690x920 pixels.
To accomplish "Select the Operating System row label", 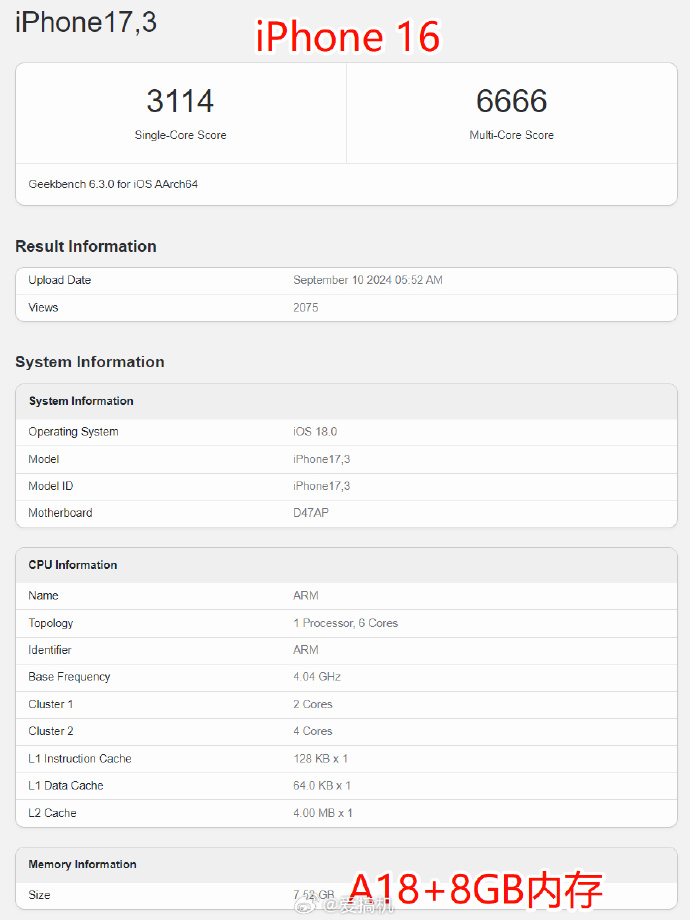I will click(x=73, y=432).
